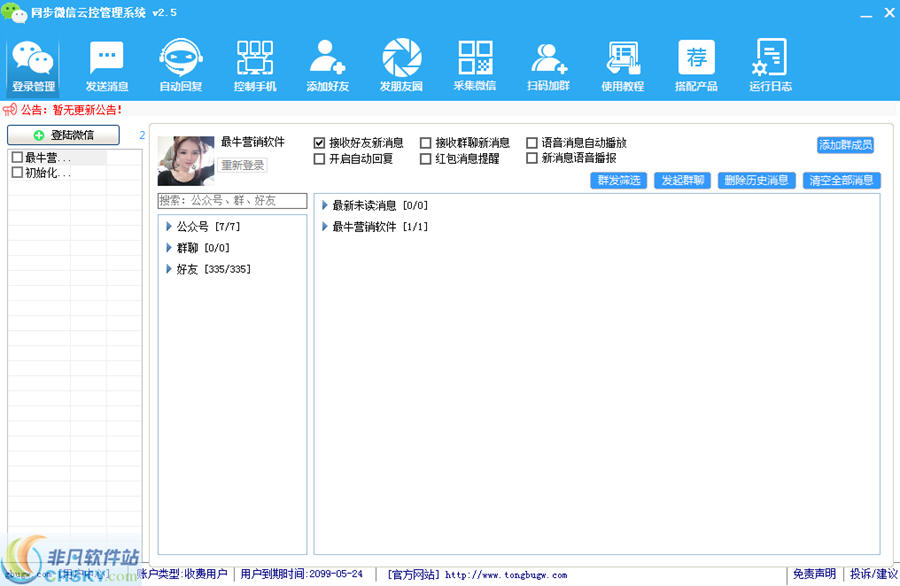Viewport: 900px width, 586px height.
Task: Enable 语音消息自动播放 checkbox
Action: [532, 142]
